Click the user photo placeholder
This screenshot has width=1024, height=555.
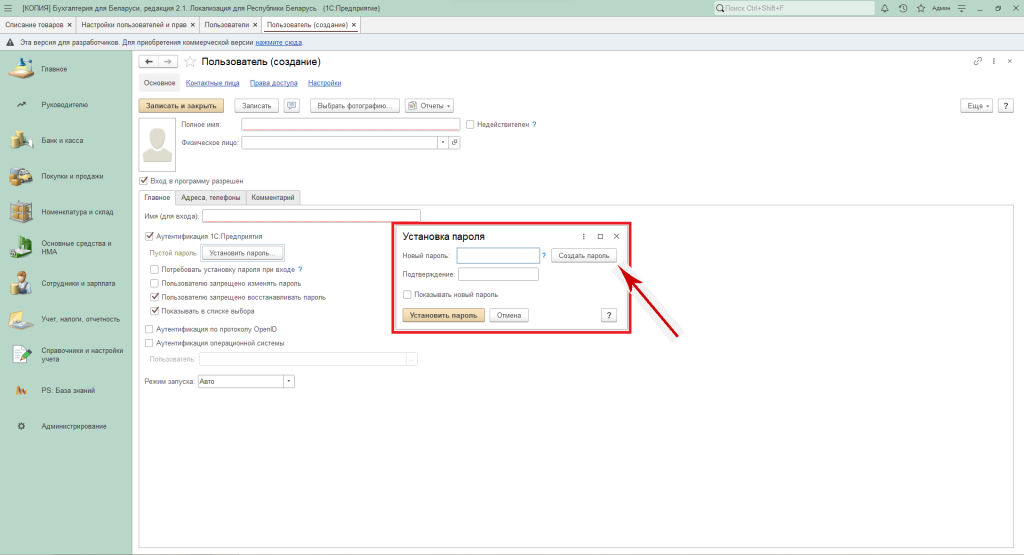155,143
